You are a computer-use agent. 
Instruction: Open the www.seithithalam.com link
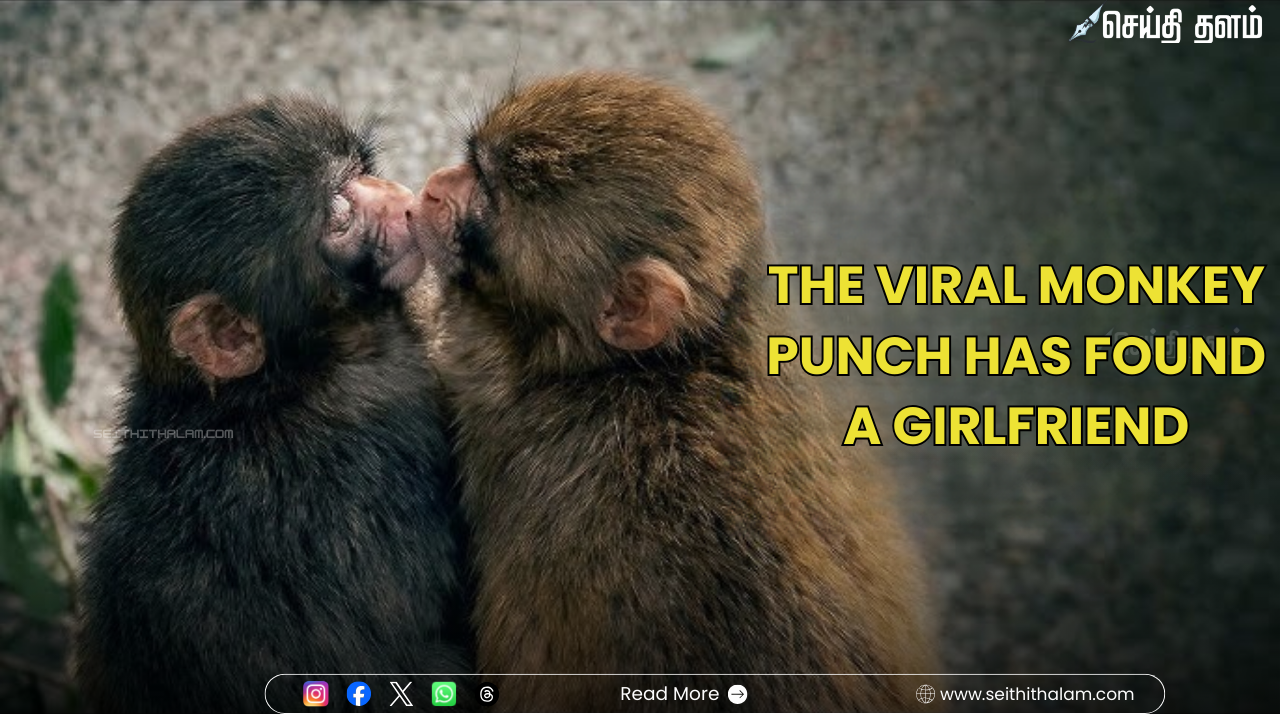tap(1037, 694)
